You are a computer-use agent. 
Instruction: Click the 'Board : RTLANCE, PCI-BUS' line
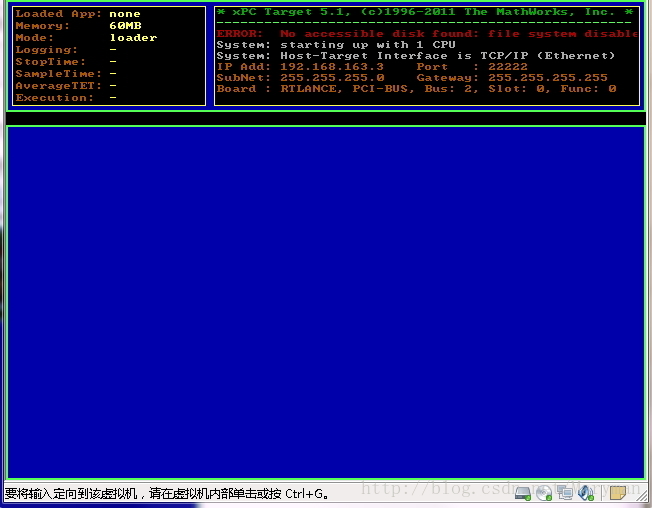click(x=416, y=89)
